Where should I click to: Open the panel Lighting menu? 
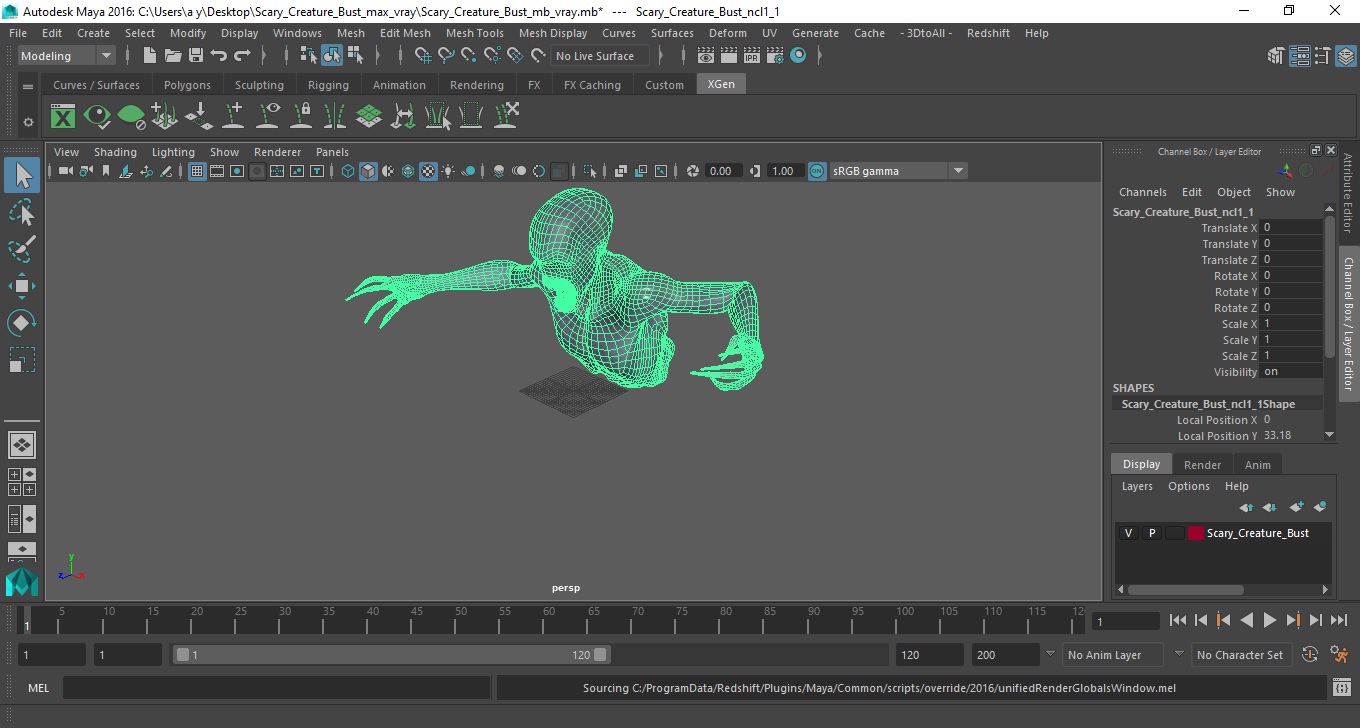[x=173, y=152]
